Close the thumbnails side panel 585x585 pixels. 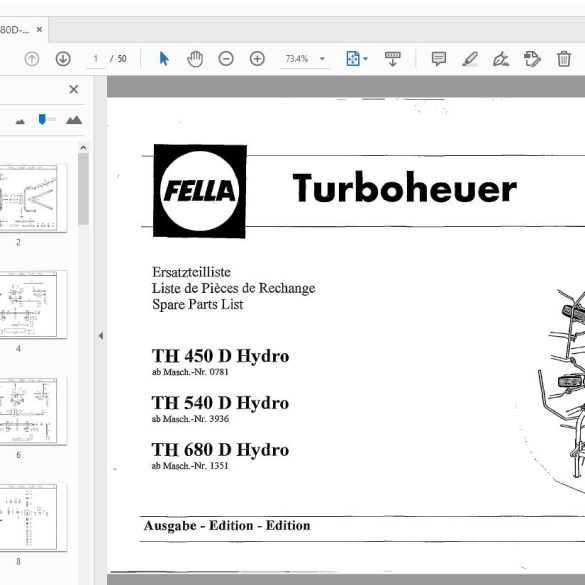coord(74,89)
